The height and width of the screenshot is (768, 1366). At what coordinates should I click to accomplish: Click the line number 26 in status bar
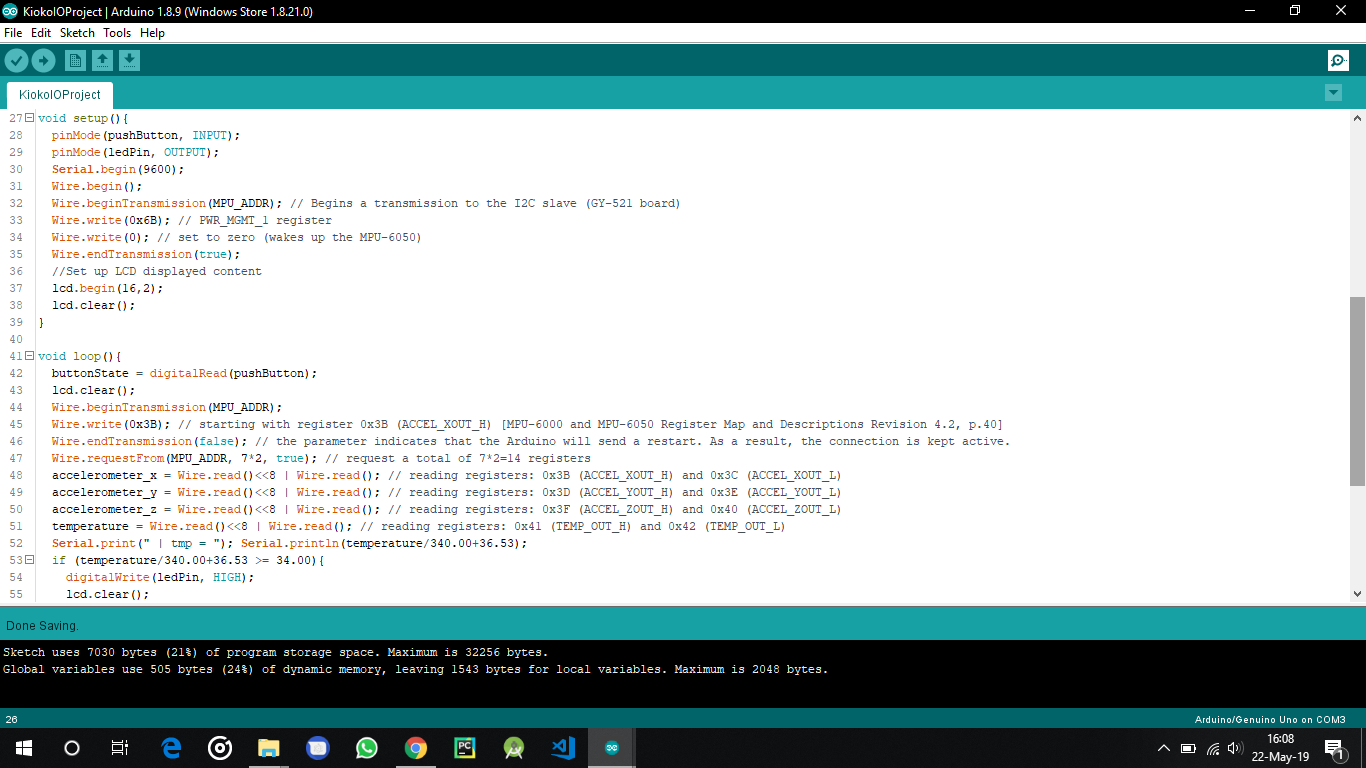11,720
